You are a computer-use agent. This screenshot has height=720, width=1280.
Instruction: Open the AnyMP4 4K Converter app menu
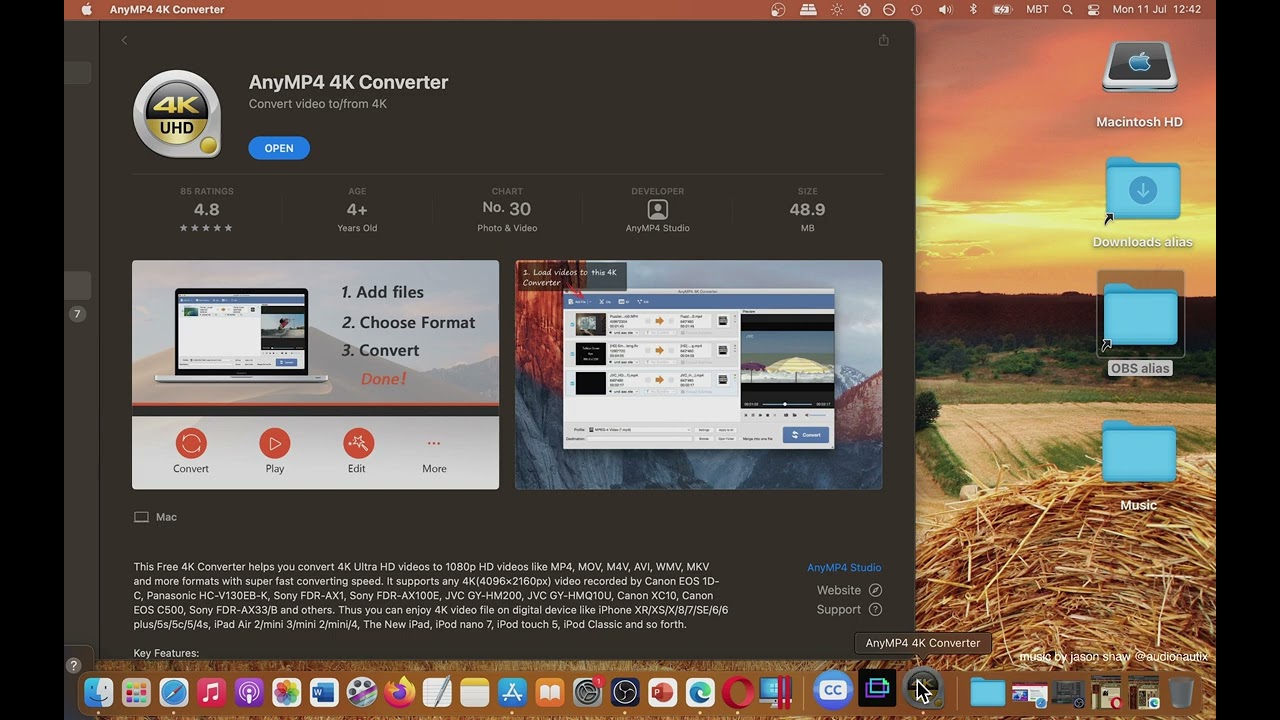tap(167, 9)
